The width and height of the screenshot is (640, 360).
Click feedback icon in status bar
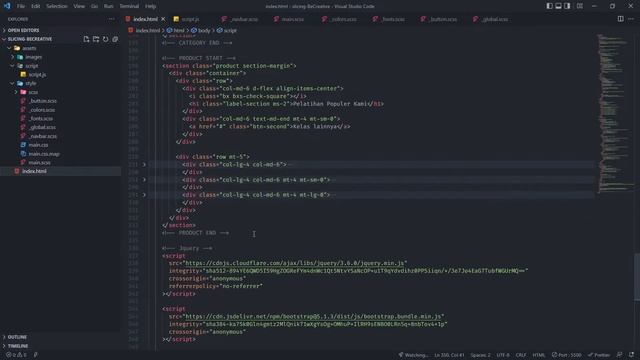[620, 355]
